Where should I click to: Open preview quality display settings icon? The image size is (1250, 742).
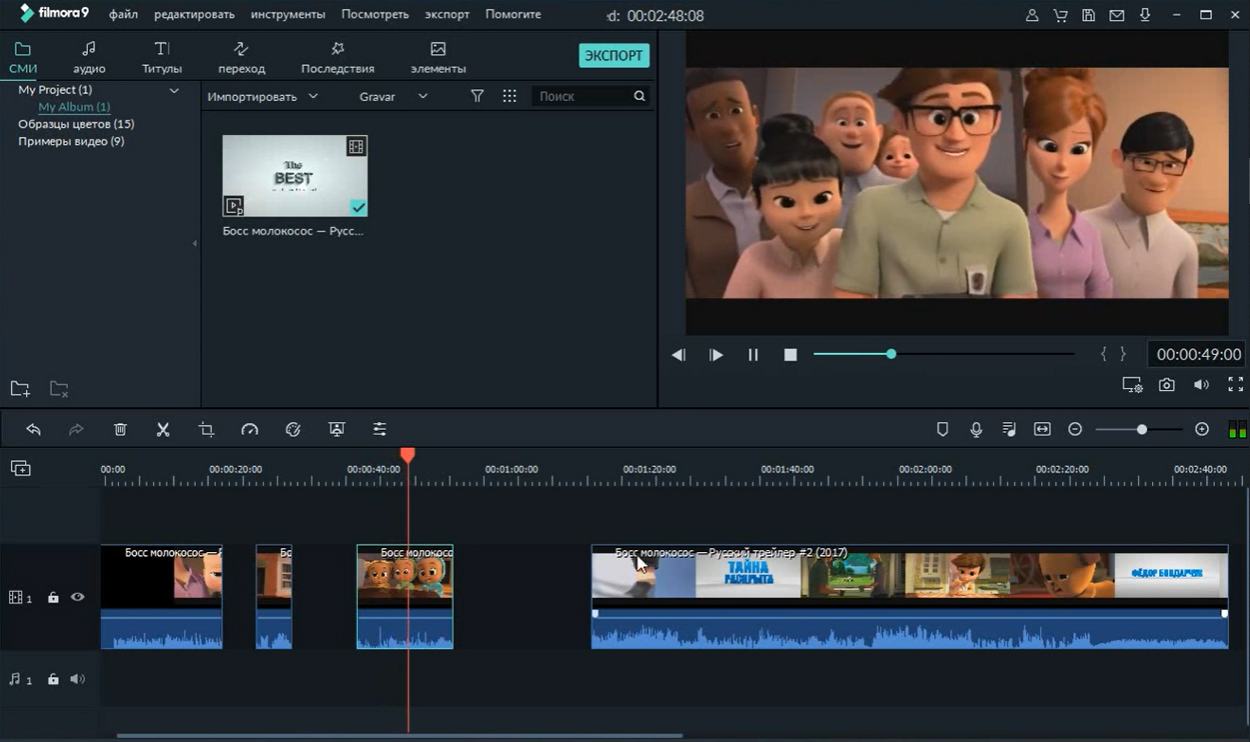click(x=1132, y=384)
